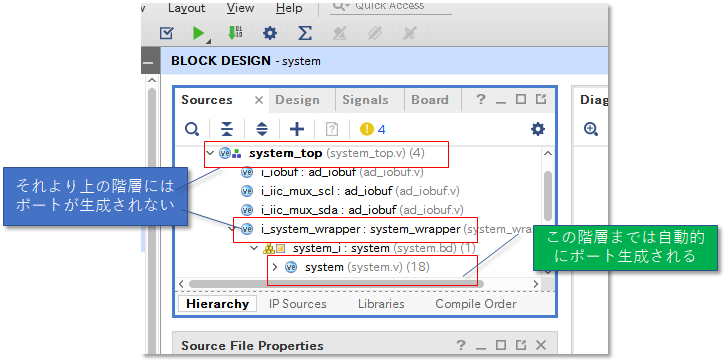The height and width of the screenshot is (363, 727).
Task: Click scroll-right arrow of Sources tree
Action: pyautogui.click(x=536, y=283)
